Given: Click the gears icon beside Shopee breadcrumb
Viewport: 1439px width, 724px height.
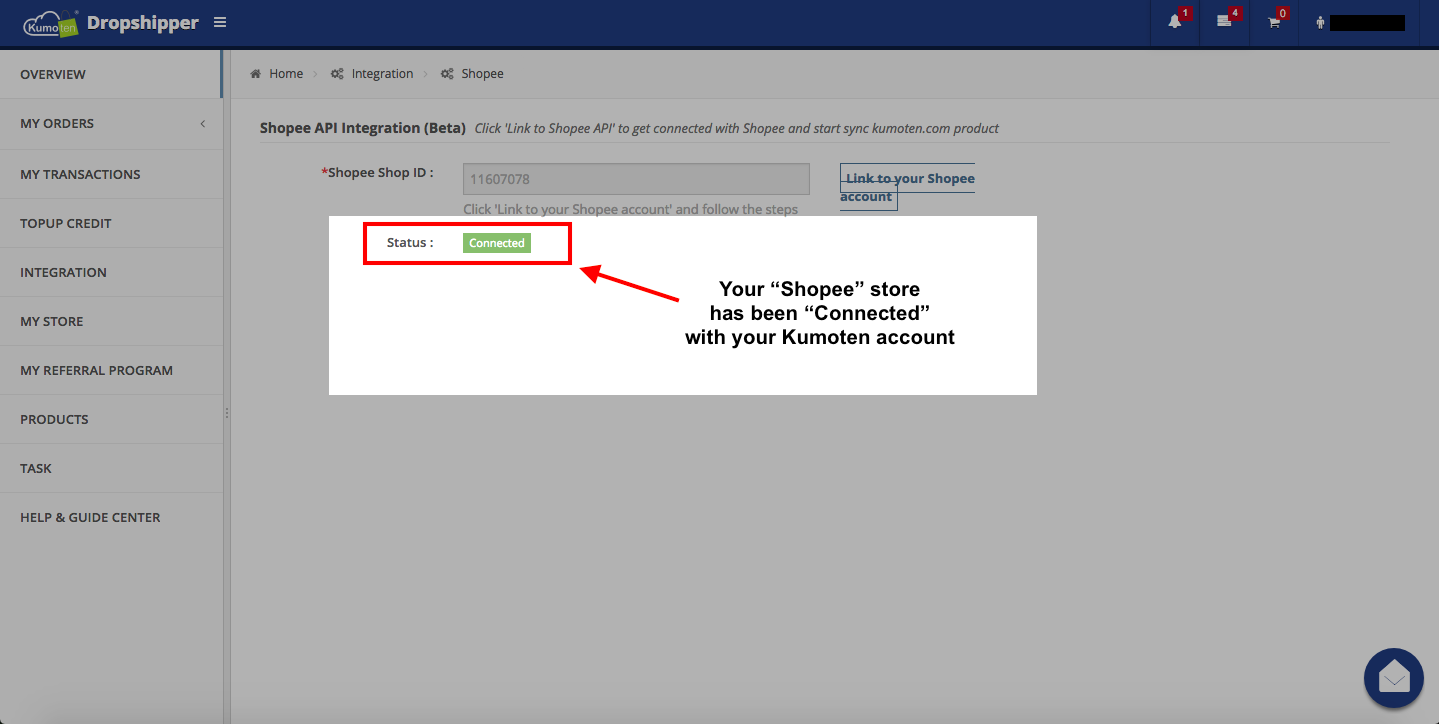Looking at the screenshot, I should (448, 74).
